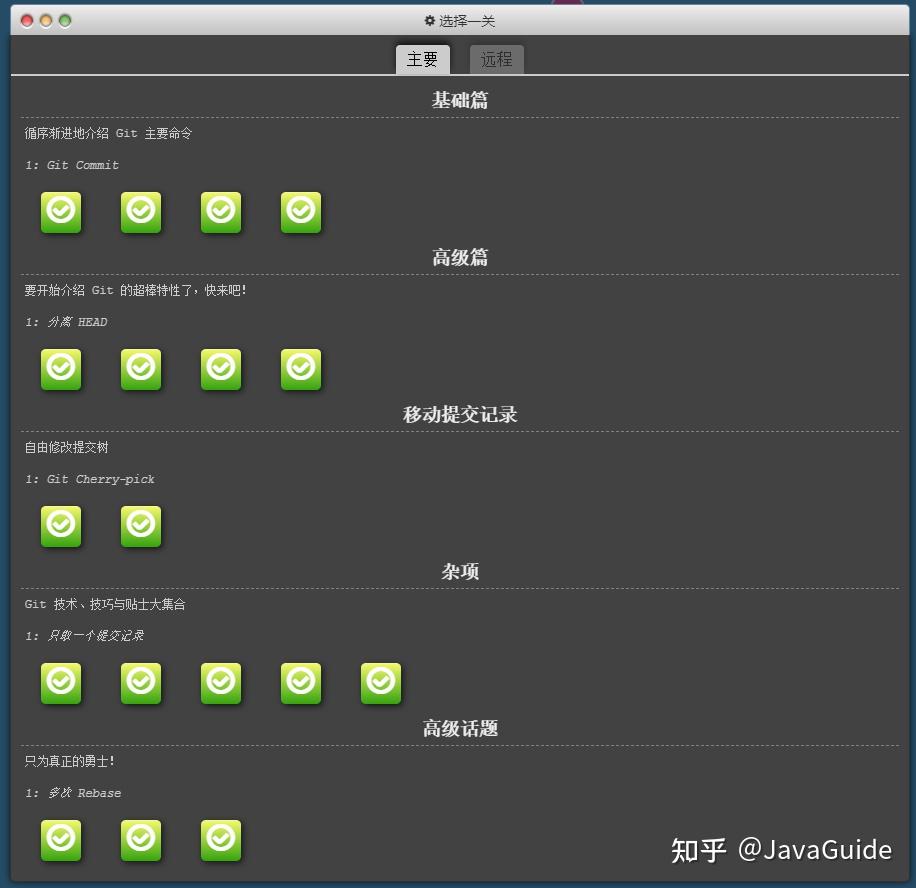Click the 只为真正的勇士 description

click(x=69, y=761)
